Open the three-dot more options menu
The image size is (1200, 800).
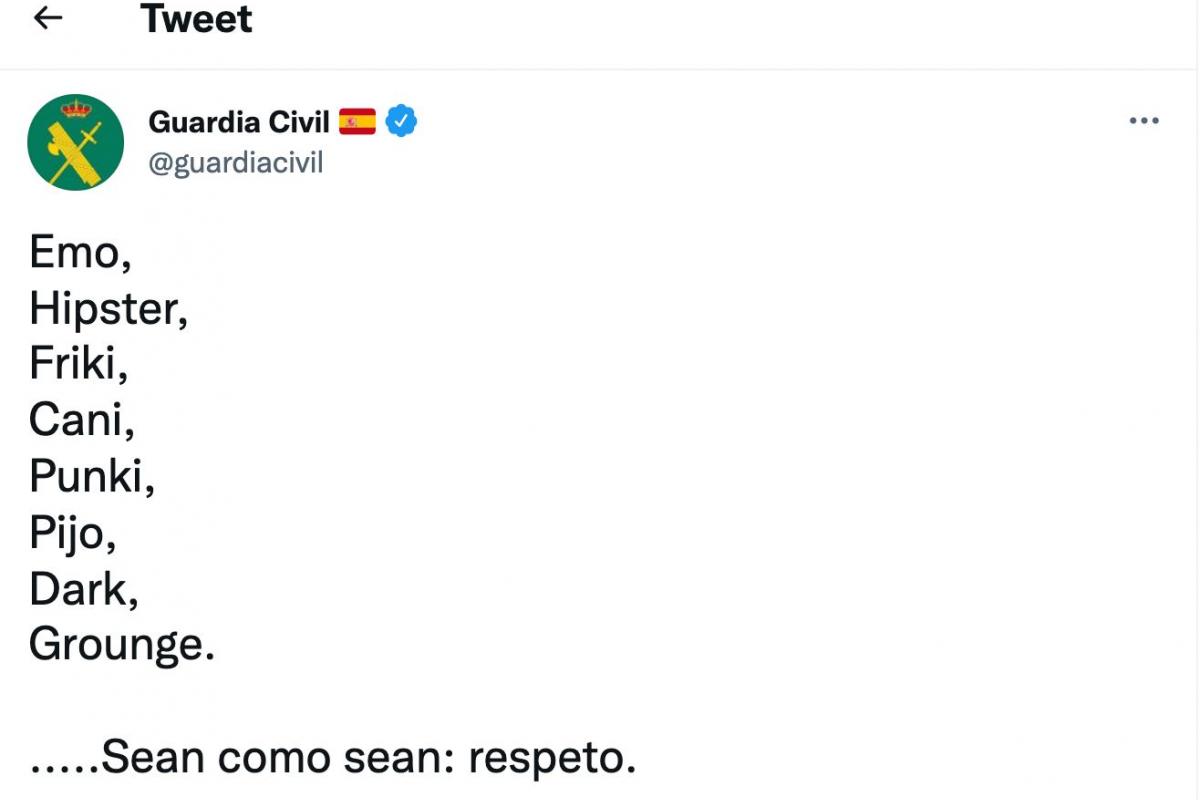coord(1143,121)
